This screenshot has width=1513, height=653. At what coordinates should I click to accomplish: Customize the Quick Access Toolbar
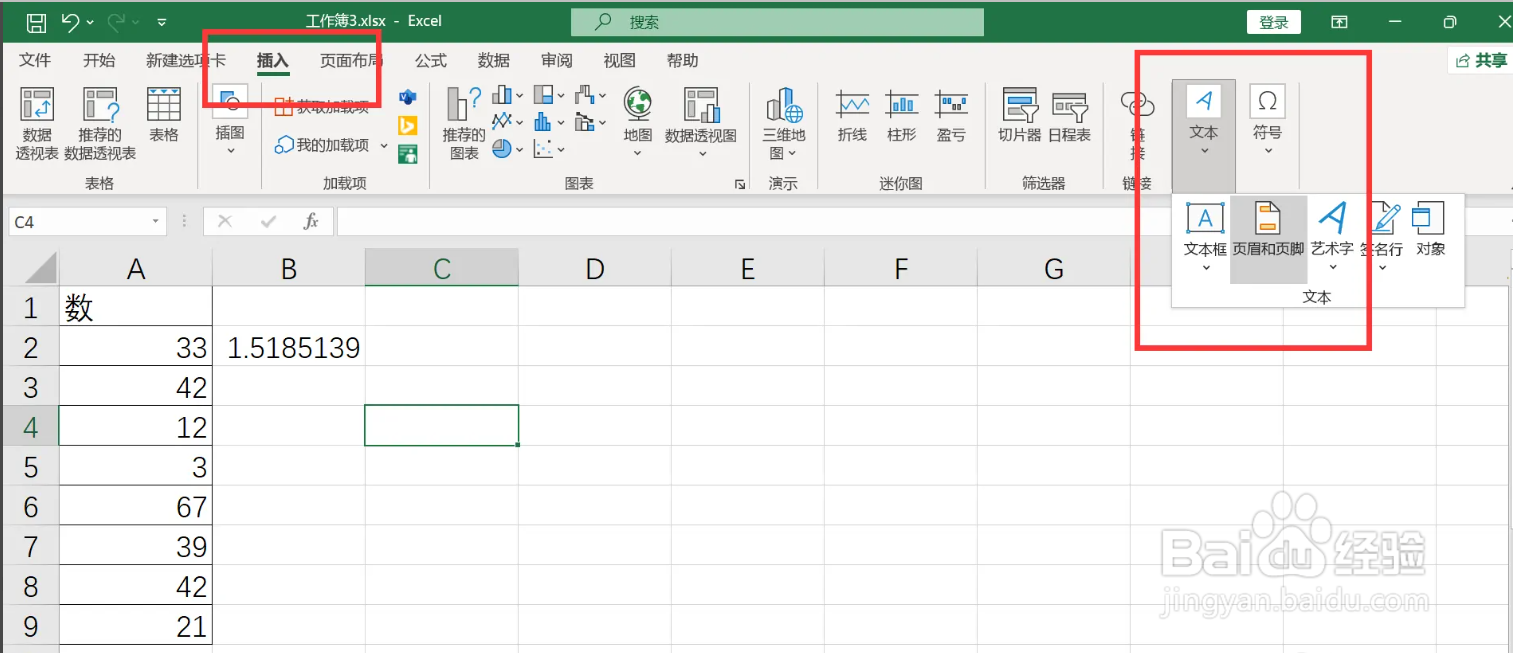pyautogui.click(x=162, y=22)
